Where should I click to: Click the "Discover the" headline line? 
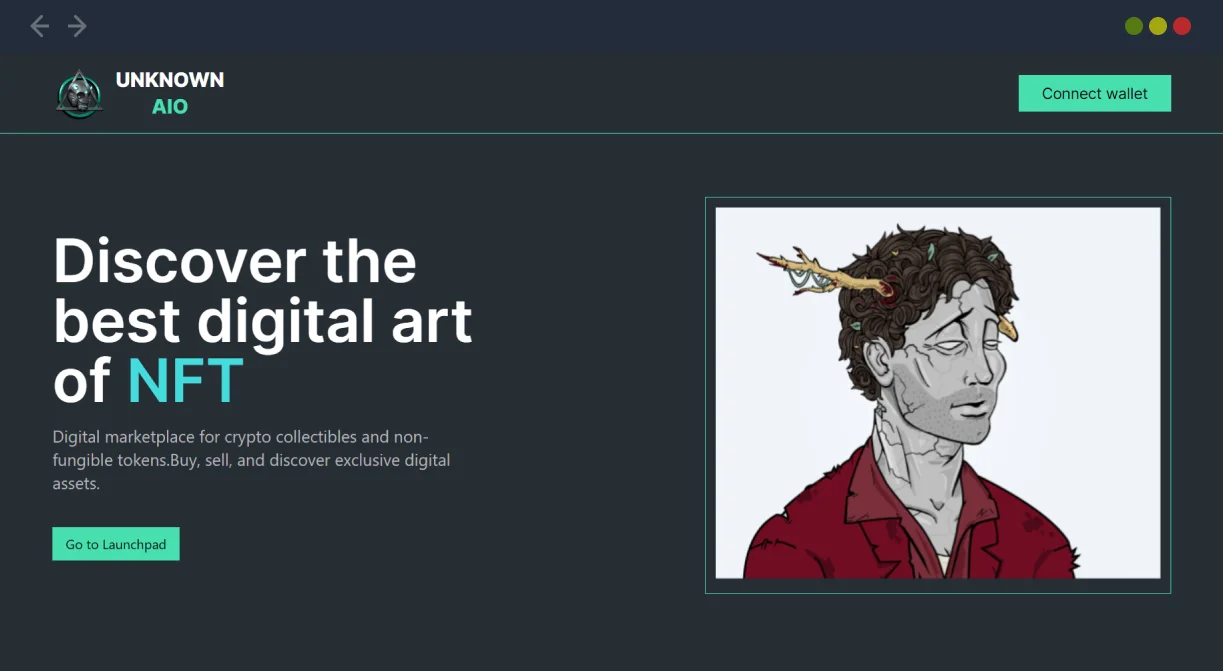235,261
